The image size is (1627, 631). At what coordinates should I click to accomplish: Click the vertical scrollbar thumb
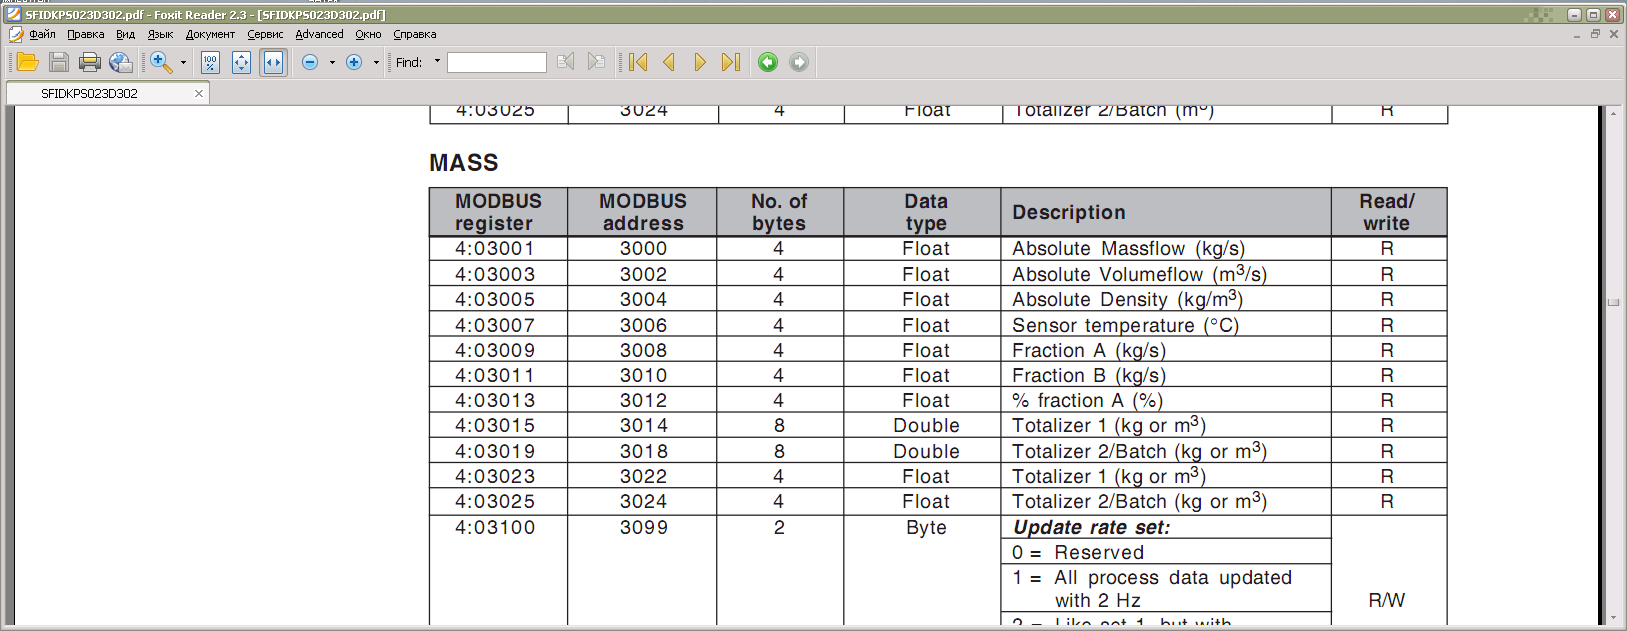[x=1613, y=302]
